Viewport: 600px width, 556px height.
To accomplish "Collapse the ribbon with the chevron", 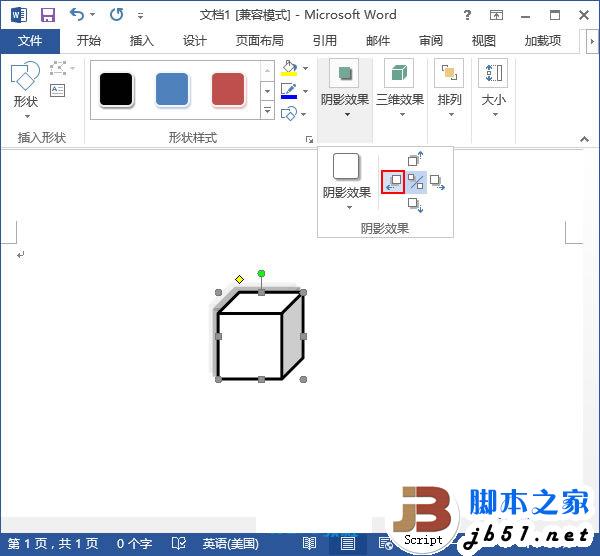I will [x=584, y=139].
